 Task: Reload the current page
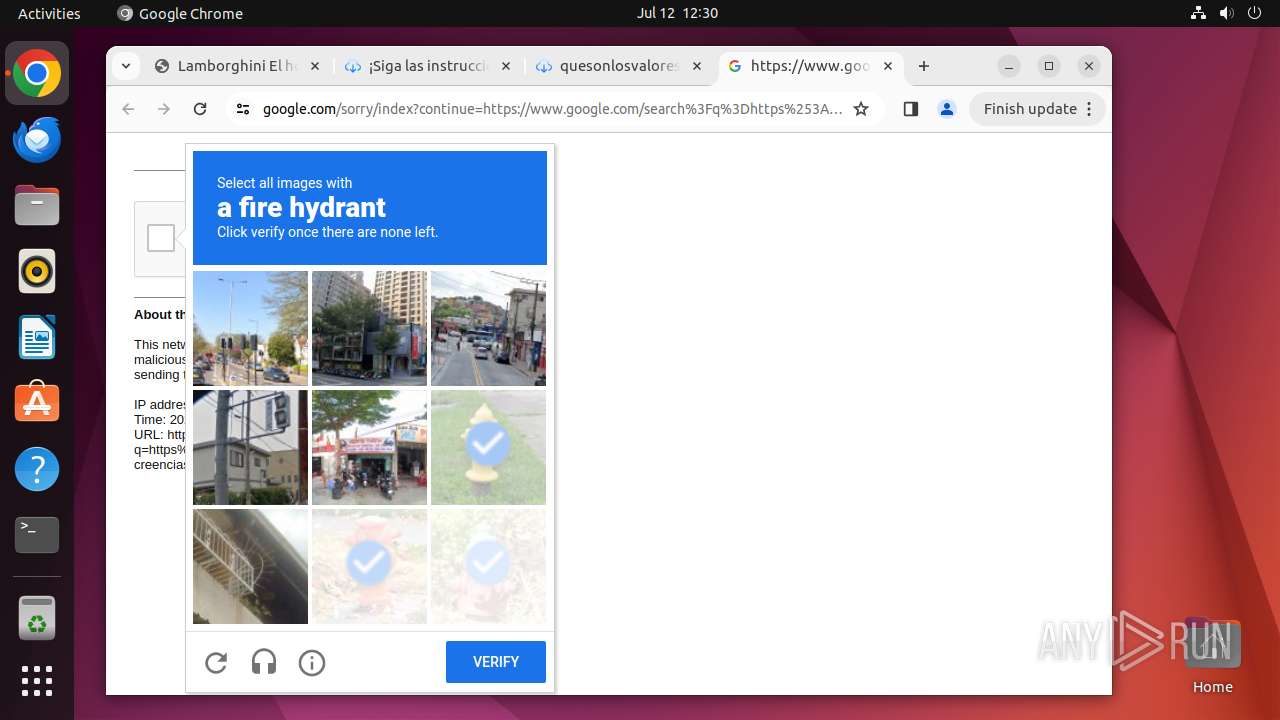point(200,109)
